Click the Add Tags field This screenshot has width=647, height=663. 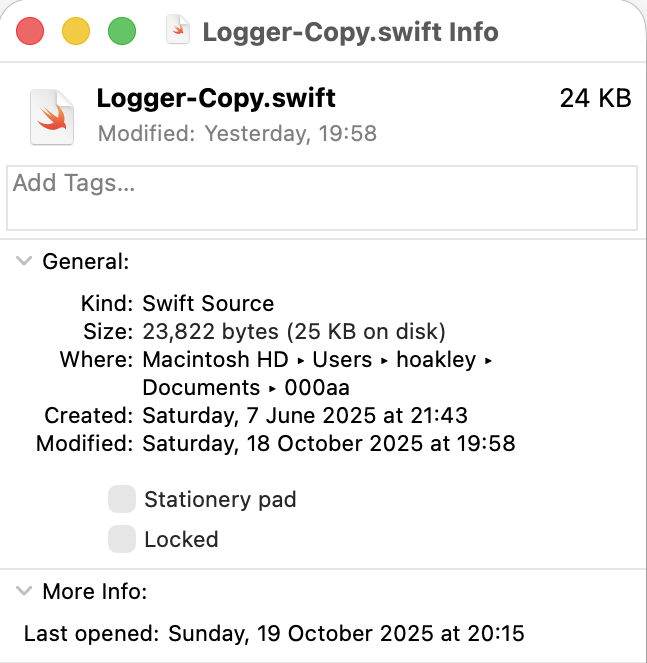pyautogui.click(x=322, y=198)
